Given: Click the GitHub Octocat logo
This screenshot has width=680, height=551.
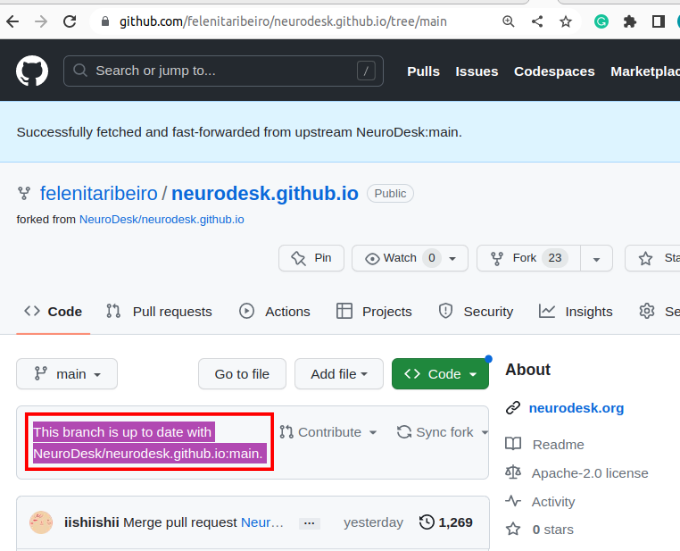Looking at the screenshot, I should coord(32,71).
